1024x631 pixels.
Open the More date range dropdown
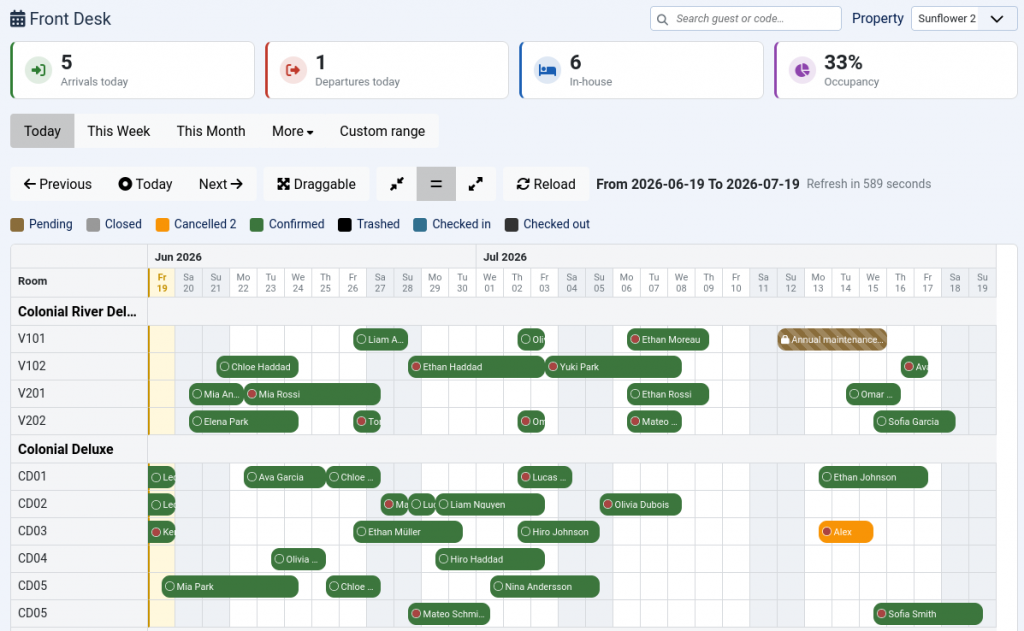293,131
